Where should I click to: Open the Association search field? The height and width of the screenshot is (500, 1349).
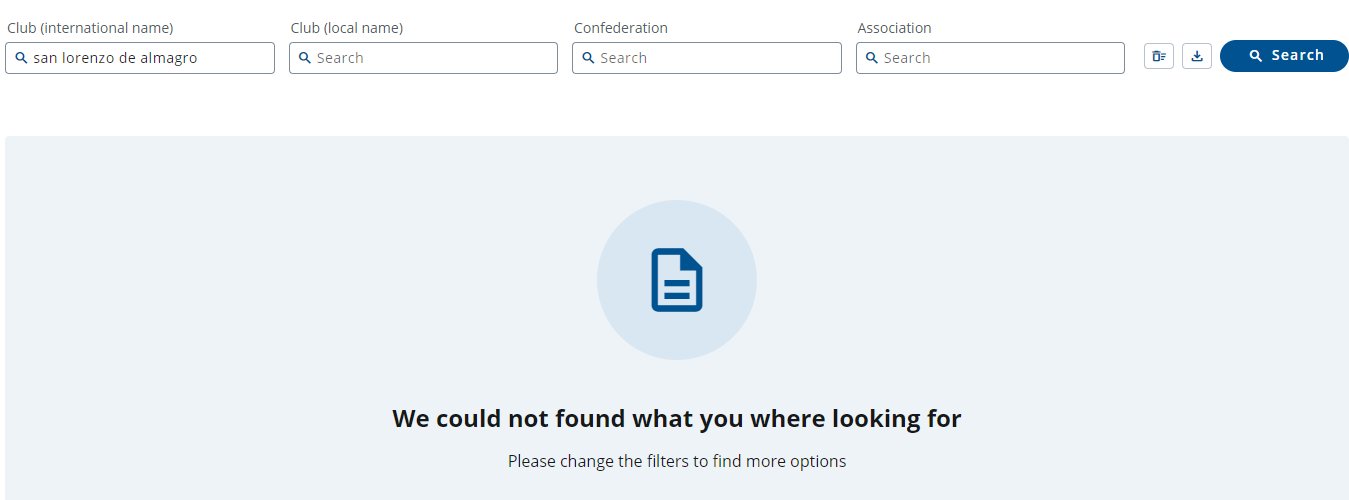(990, 58)
